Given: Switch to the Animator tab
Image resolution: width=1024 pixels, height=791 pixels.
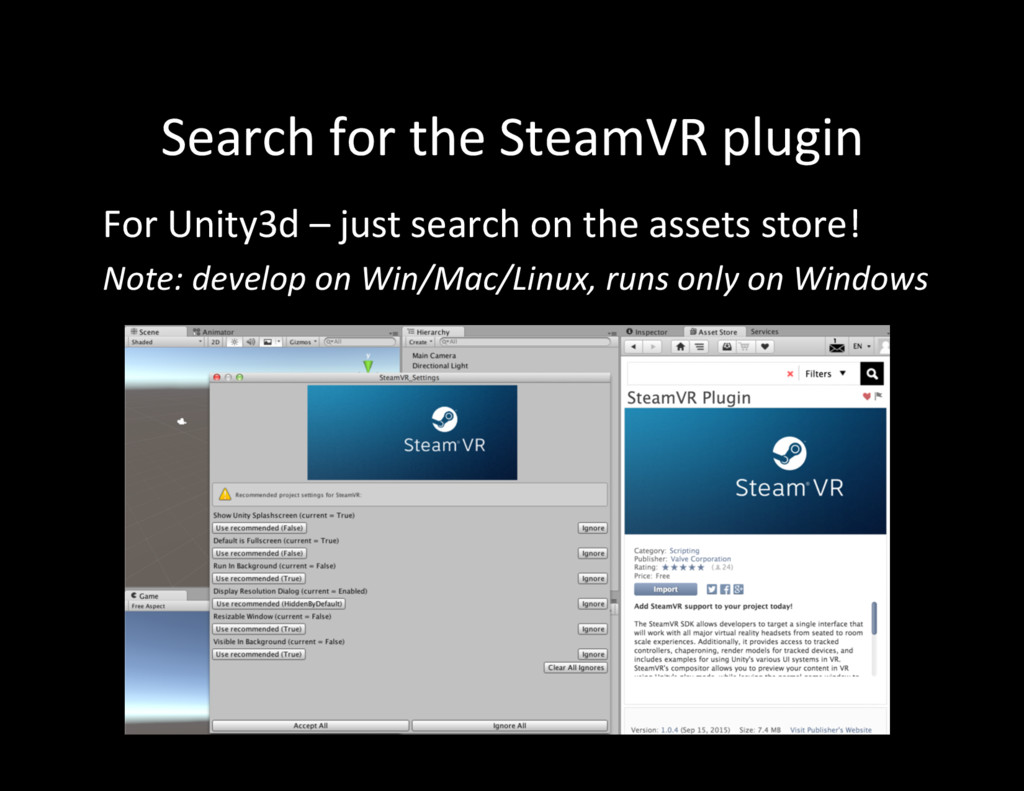Looking at the screenshot, I should click(x=214, y=332).
